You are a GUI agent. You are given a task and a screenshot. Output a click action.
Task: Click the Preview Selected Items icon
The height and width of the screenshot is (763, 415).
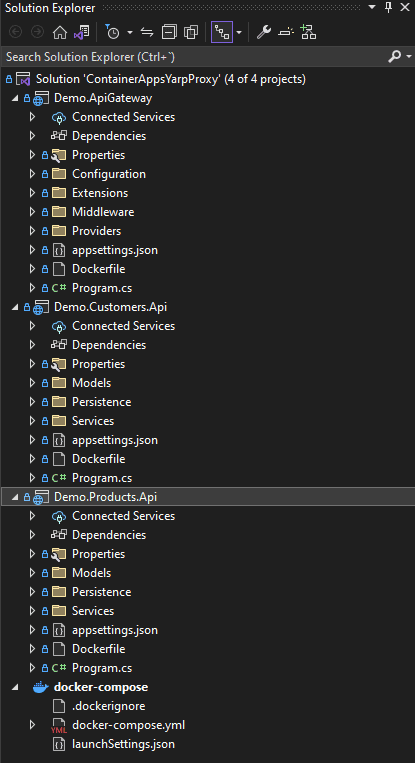pos(286,33)
